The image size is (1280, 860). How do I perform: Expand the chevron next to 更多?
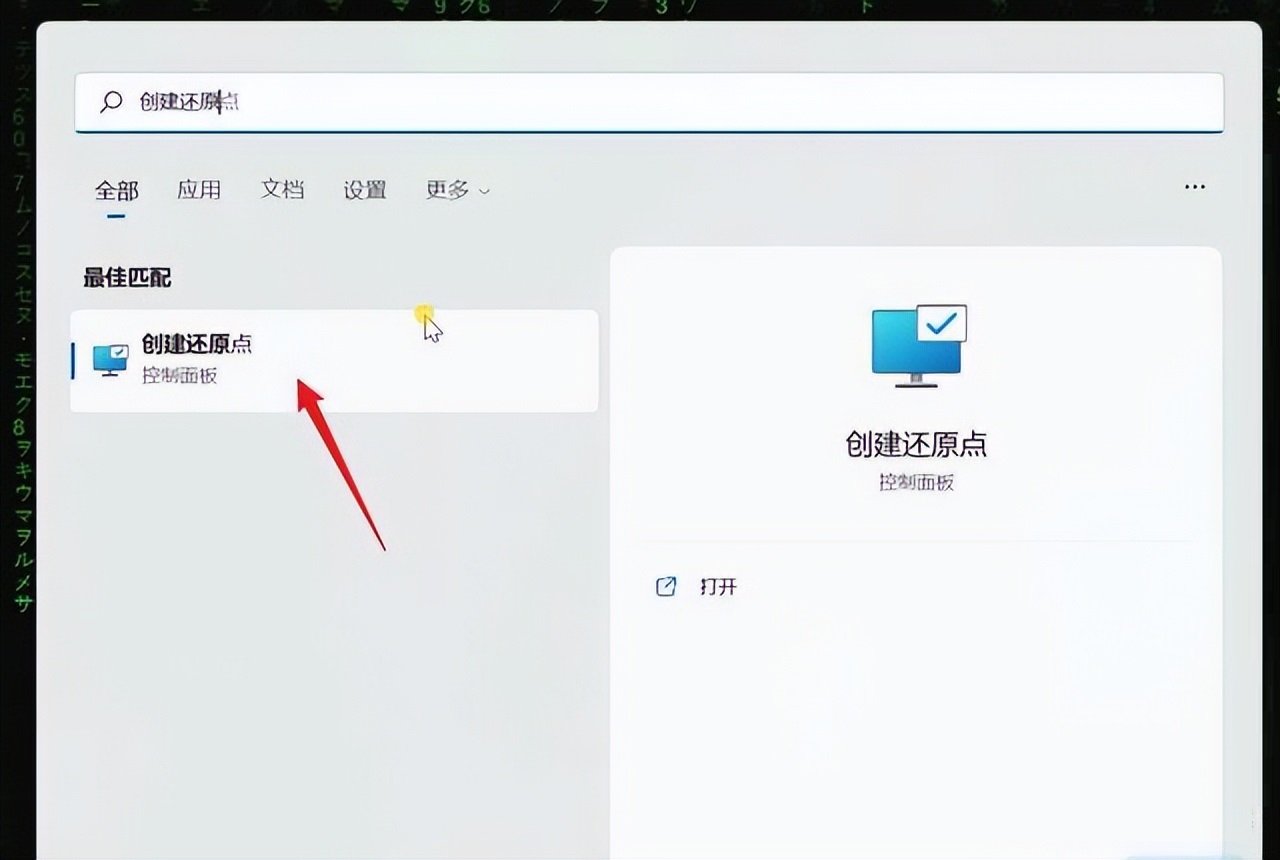coord(485,191)
